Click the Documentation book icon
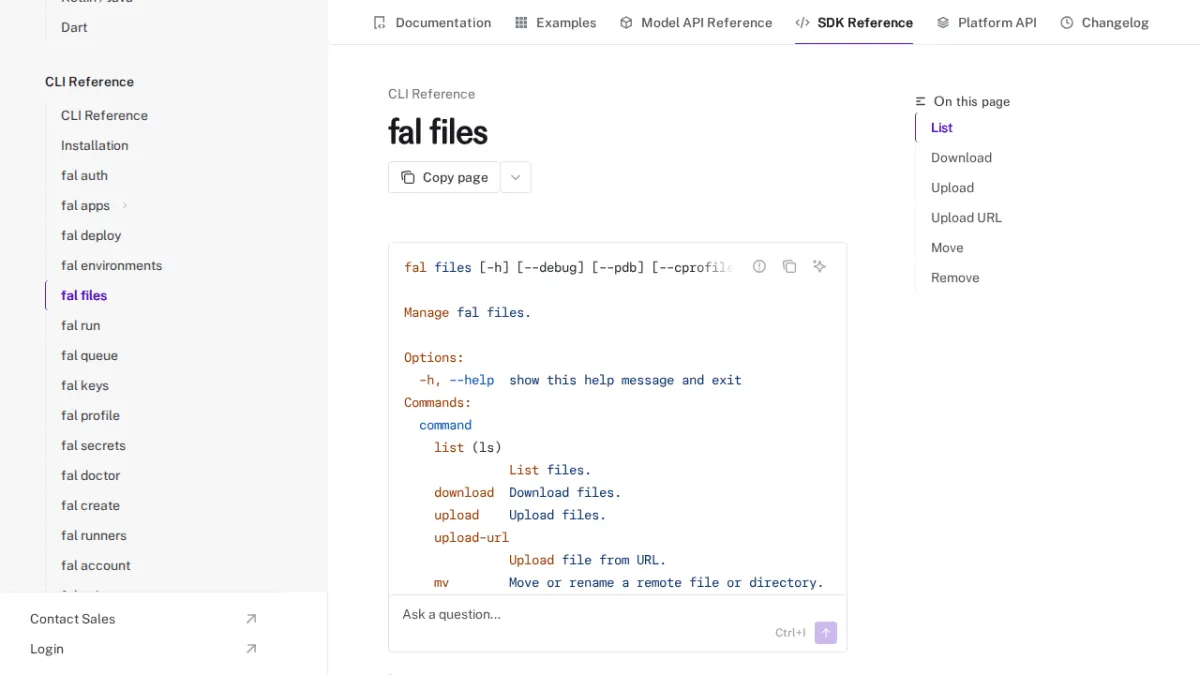The height and width of the screenshot is (675, 1200). click(379, 22)
